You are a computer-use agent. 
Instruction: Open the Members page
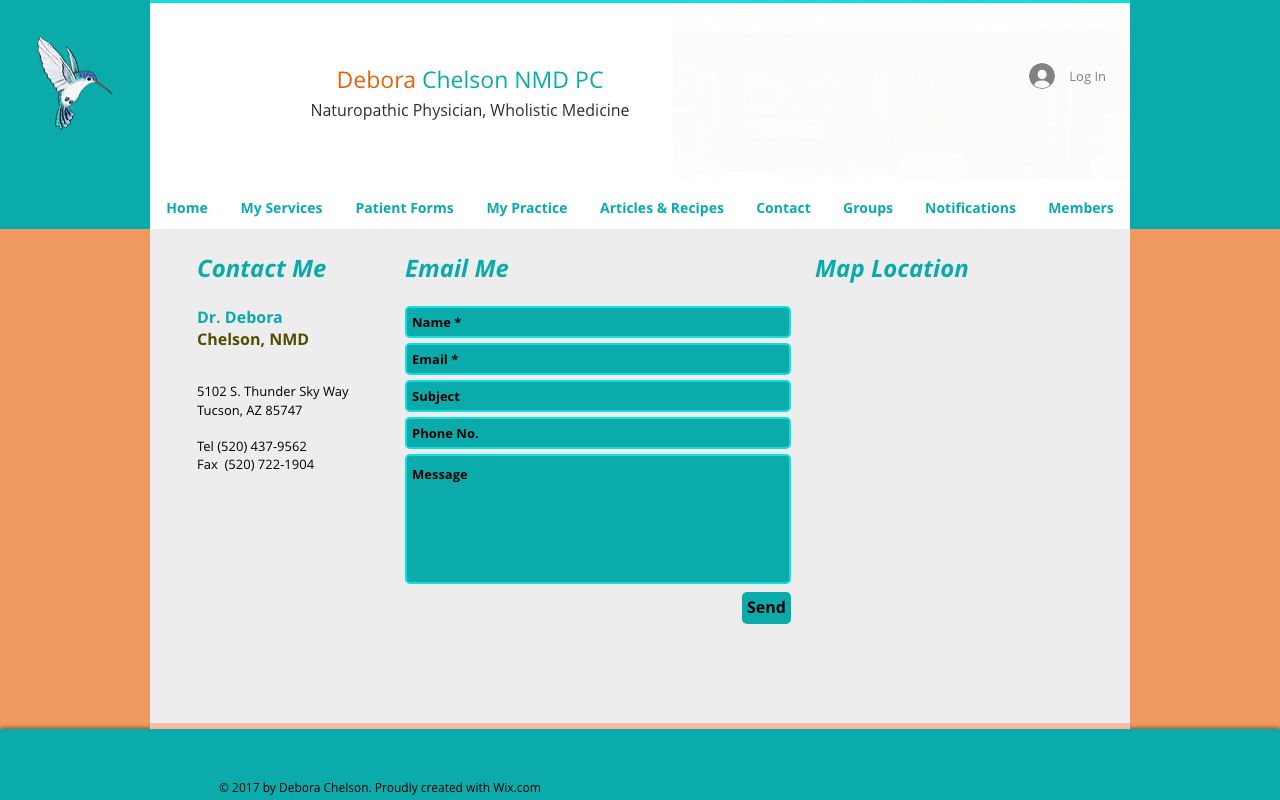pos(1080,208)
